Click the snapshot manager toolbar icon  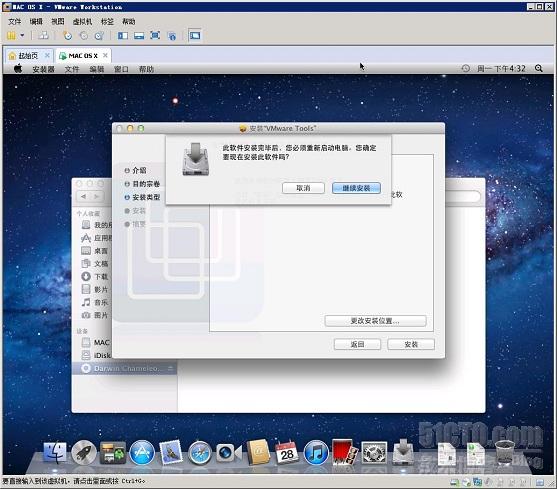pyautogui.click(x=99, y=36)
